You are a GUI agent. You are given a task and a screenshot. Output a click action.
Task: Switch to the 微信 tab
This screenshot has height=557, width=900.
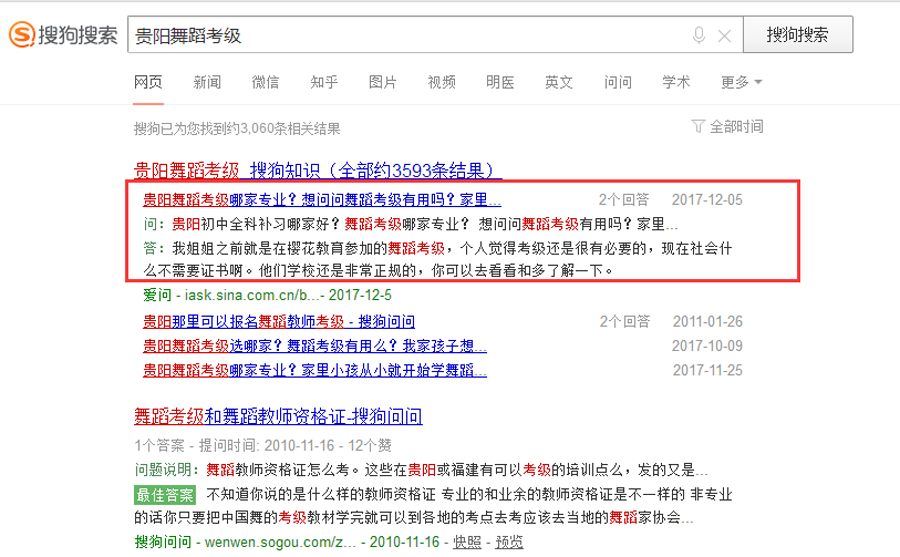pos(266,82)
